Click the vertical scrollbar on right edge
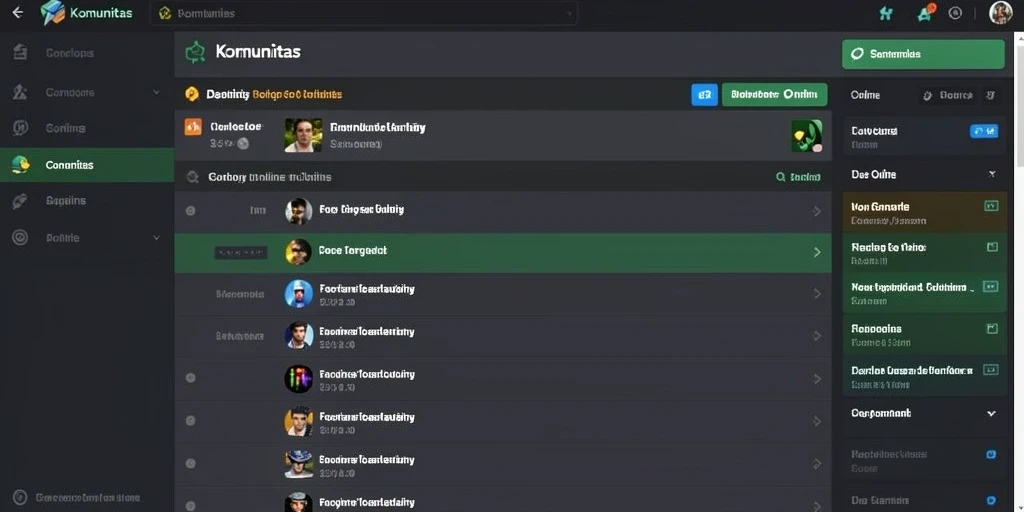1024x512 pixels. 1019,98
